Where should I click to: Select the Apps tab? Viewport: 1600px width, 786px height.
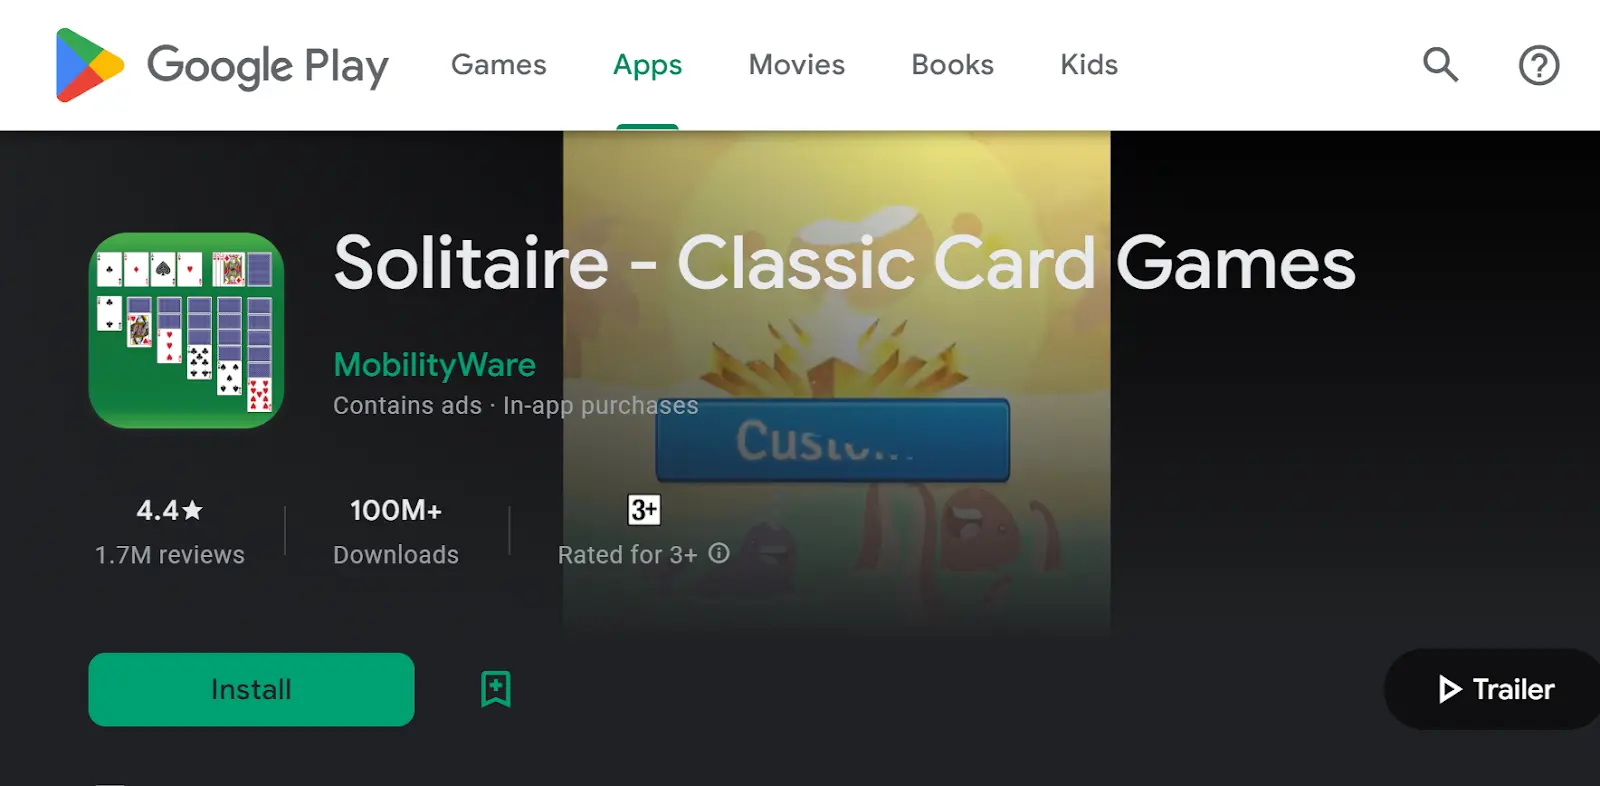647,65
